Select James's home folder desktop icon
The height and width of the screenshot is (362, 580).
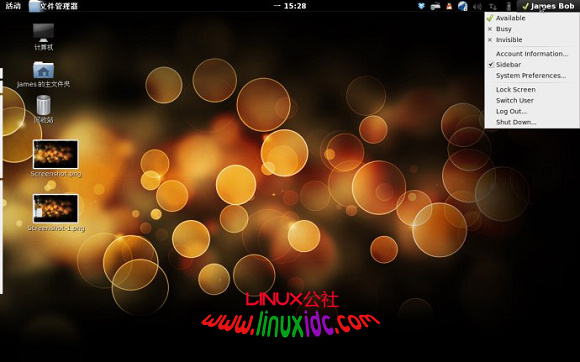(x=44, y=74)
